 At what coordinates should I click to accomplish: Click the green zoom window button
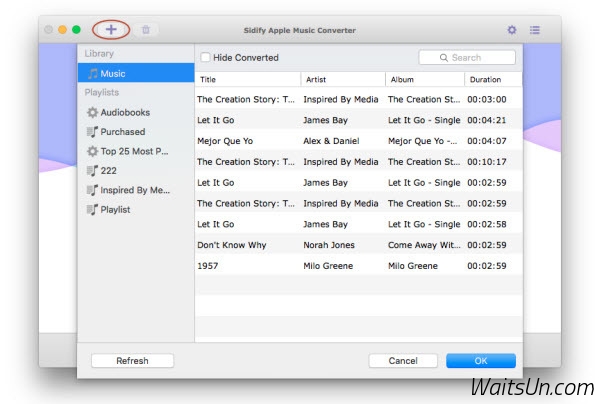77,29
